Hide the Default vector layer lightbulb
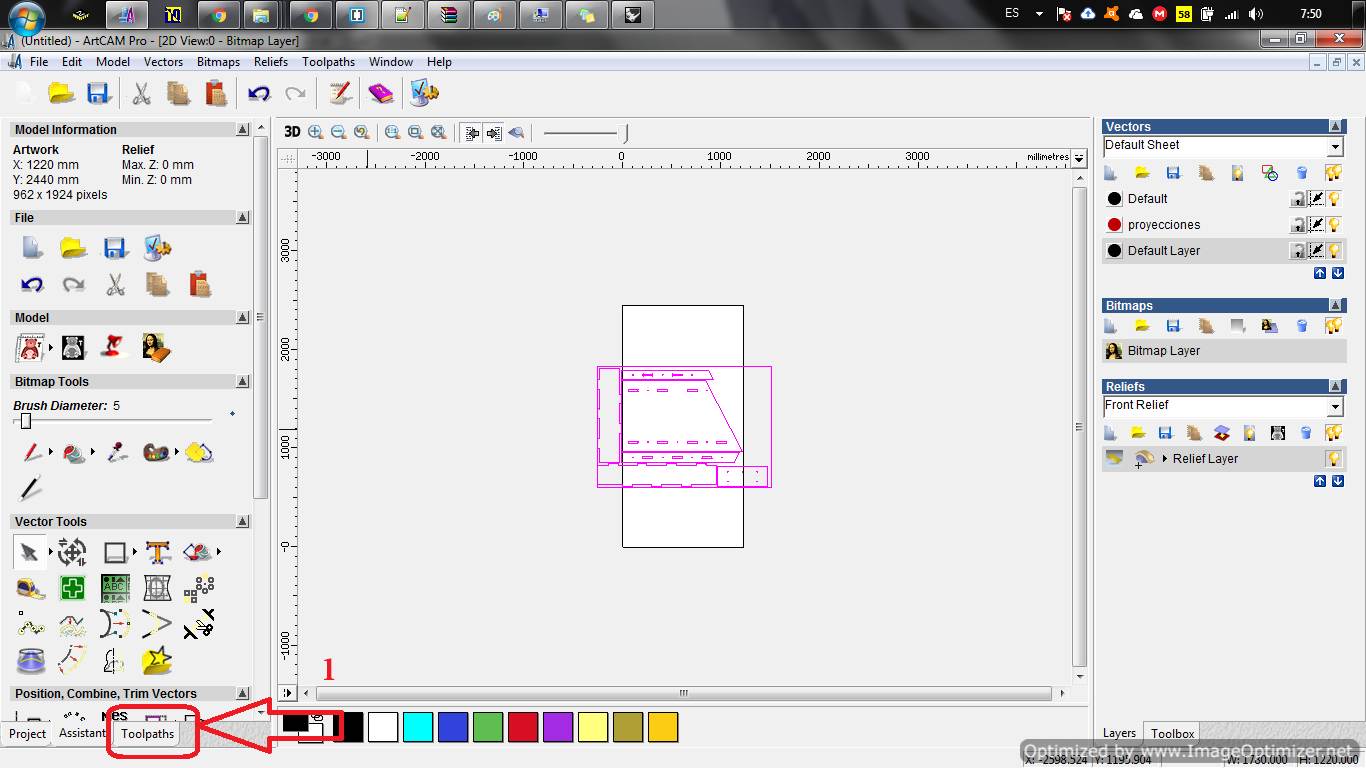This screenshot has width=1366, height=768. coord(1334,199)
